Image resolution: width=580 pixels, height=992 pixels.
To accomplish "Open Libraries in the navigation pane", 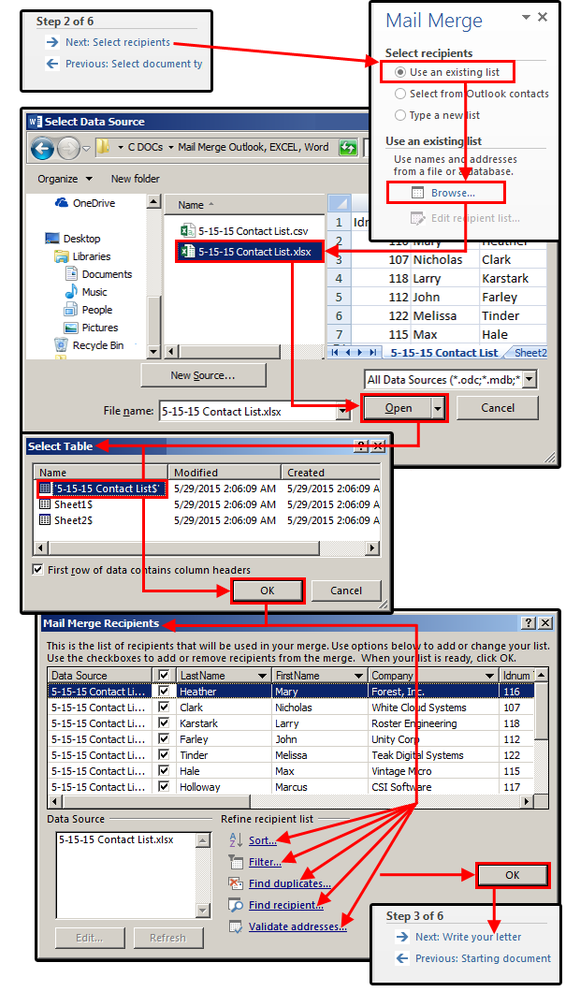I will [x=83, y=256].
